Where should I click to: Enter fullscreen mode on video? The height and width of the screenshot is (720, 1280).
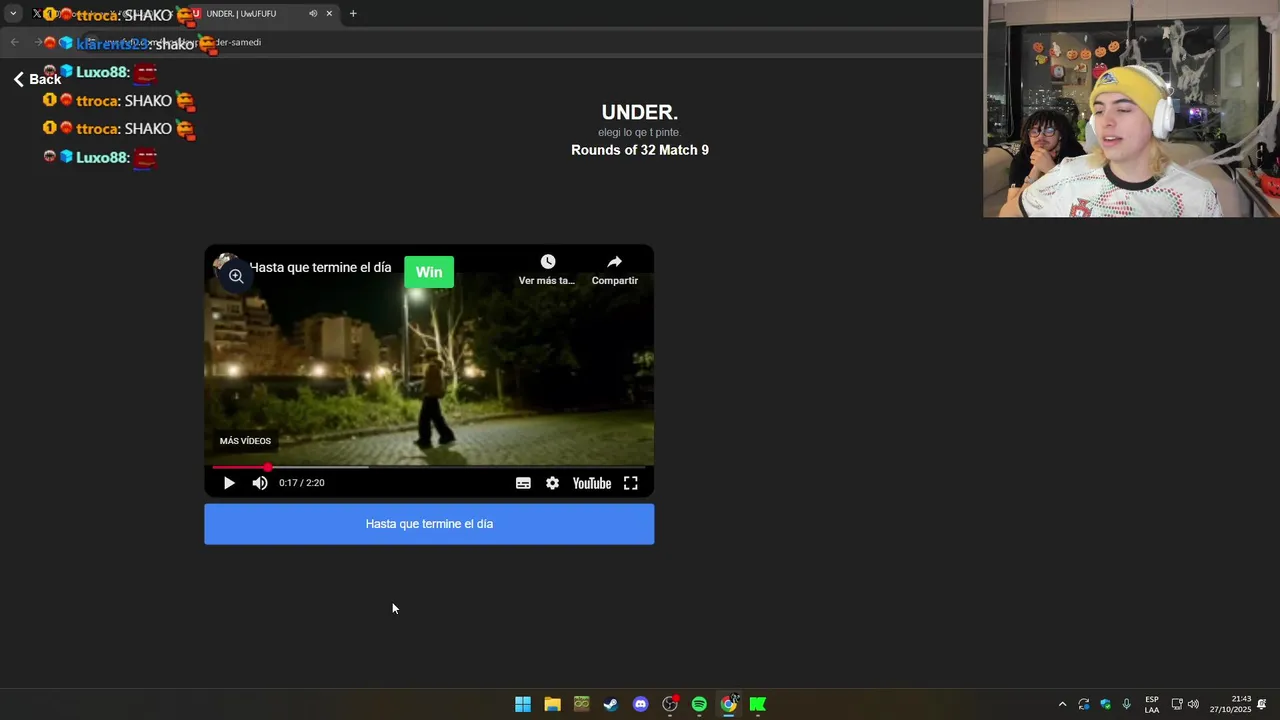coord(631,483)
